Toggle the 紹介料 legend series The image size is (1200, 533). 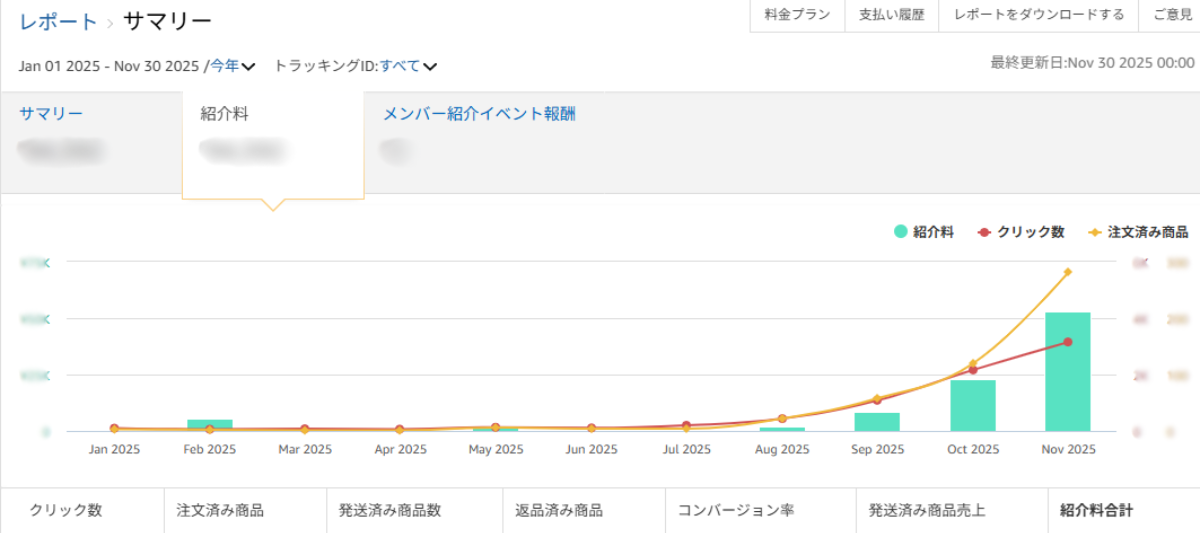(x=924, y=232)
